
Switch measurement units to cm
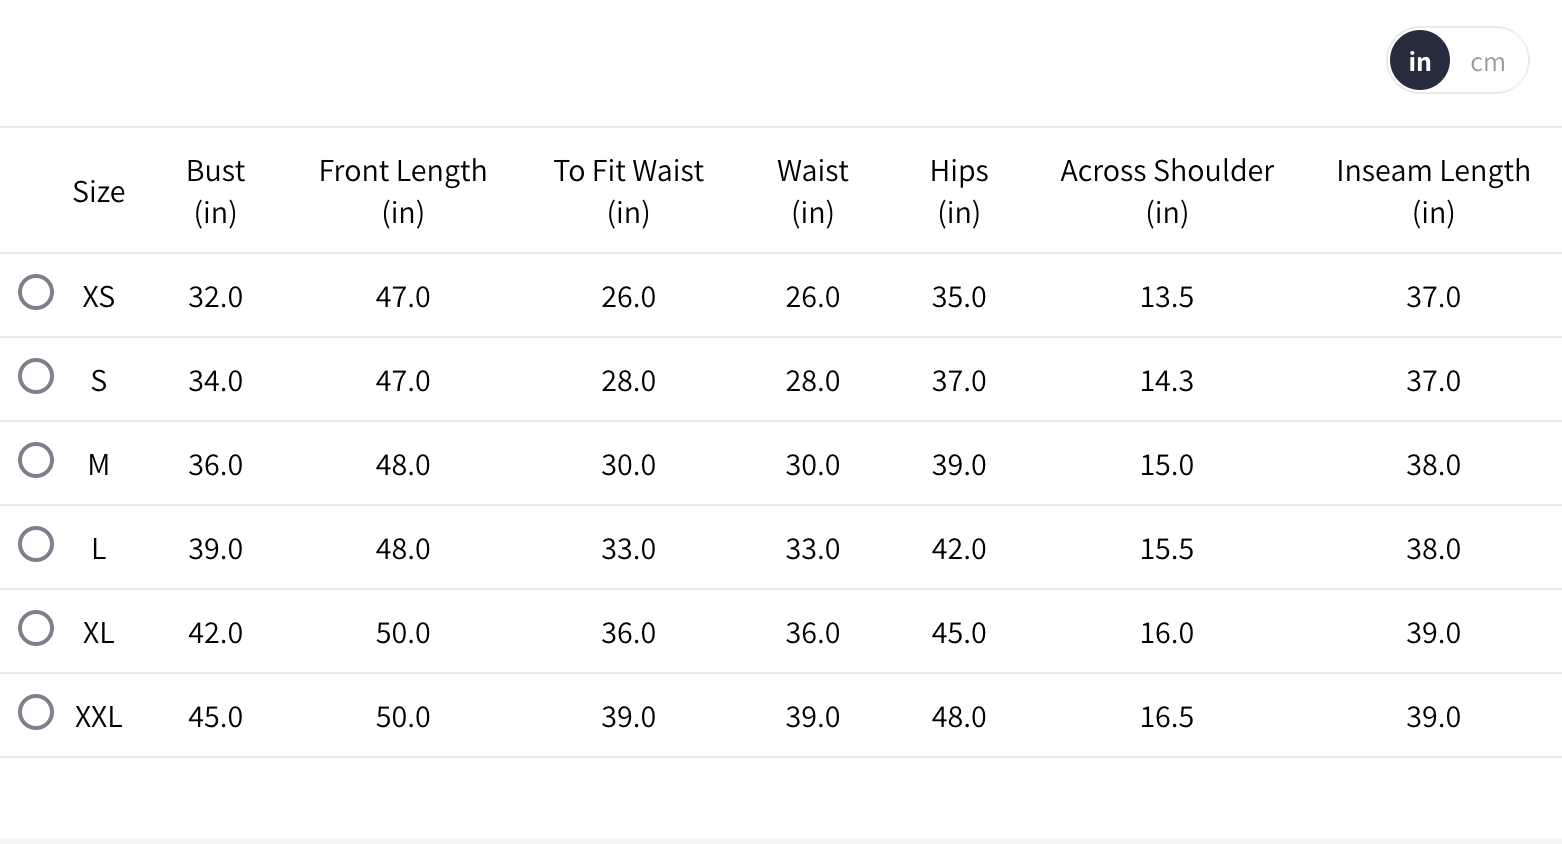coord(1487,62)
